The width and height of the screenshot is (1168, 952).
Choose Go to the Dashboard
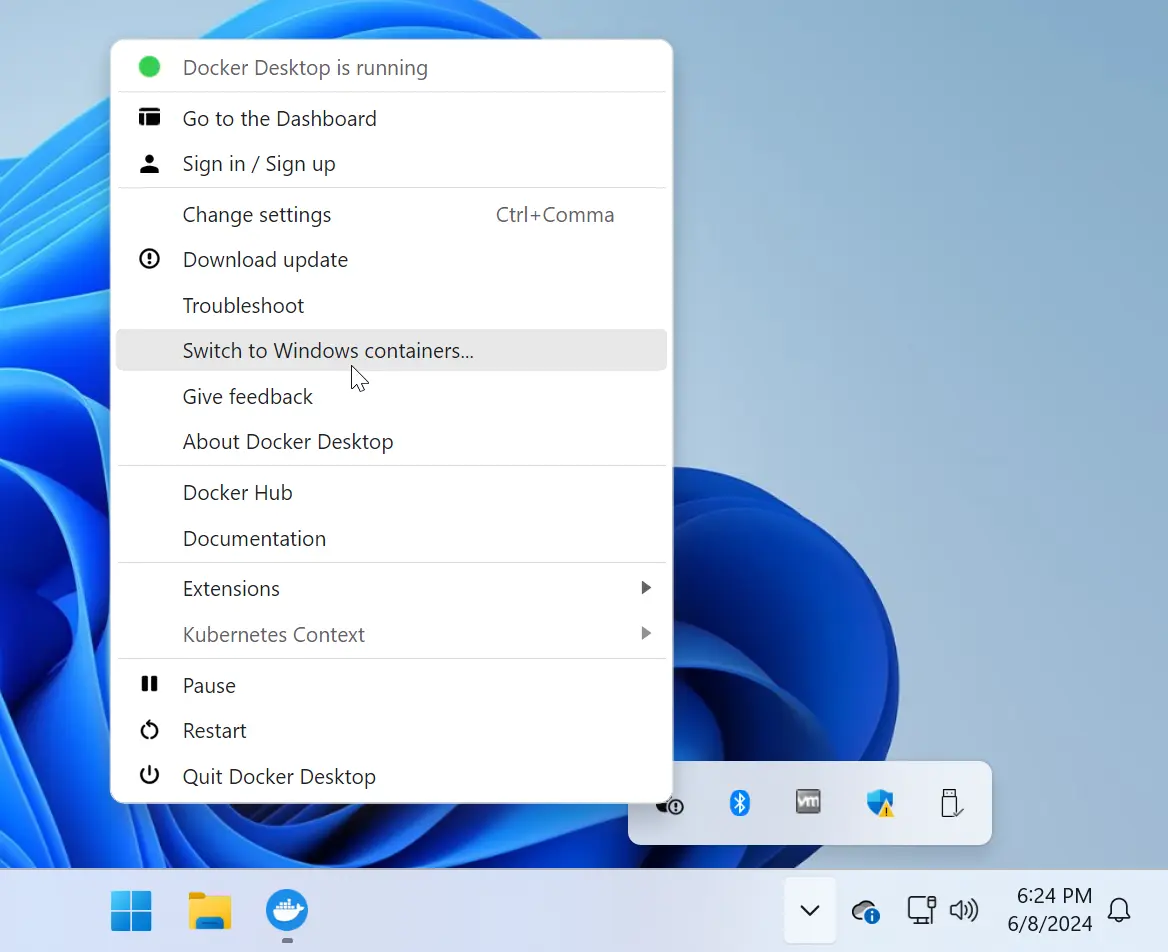(x=391, y=118)
